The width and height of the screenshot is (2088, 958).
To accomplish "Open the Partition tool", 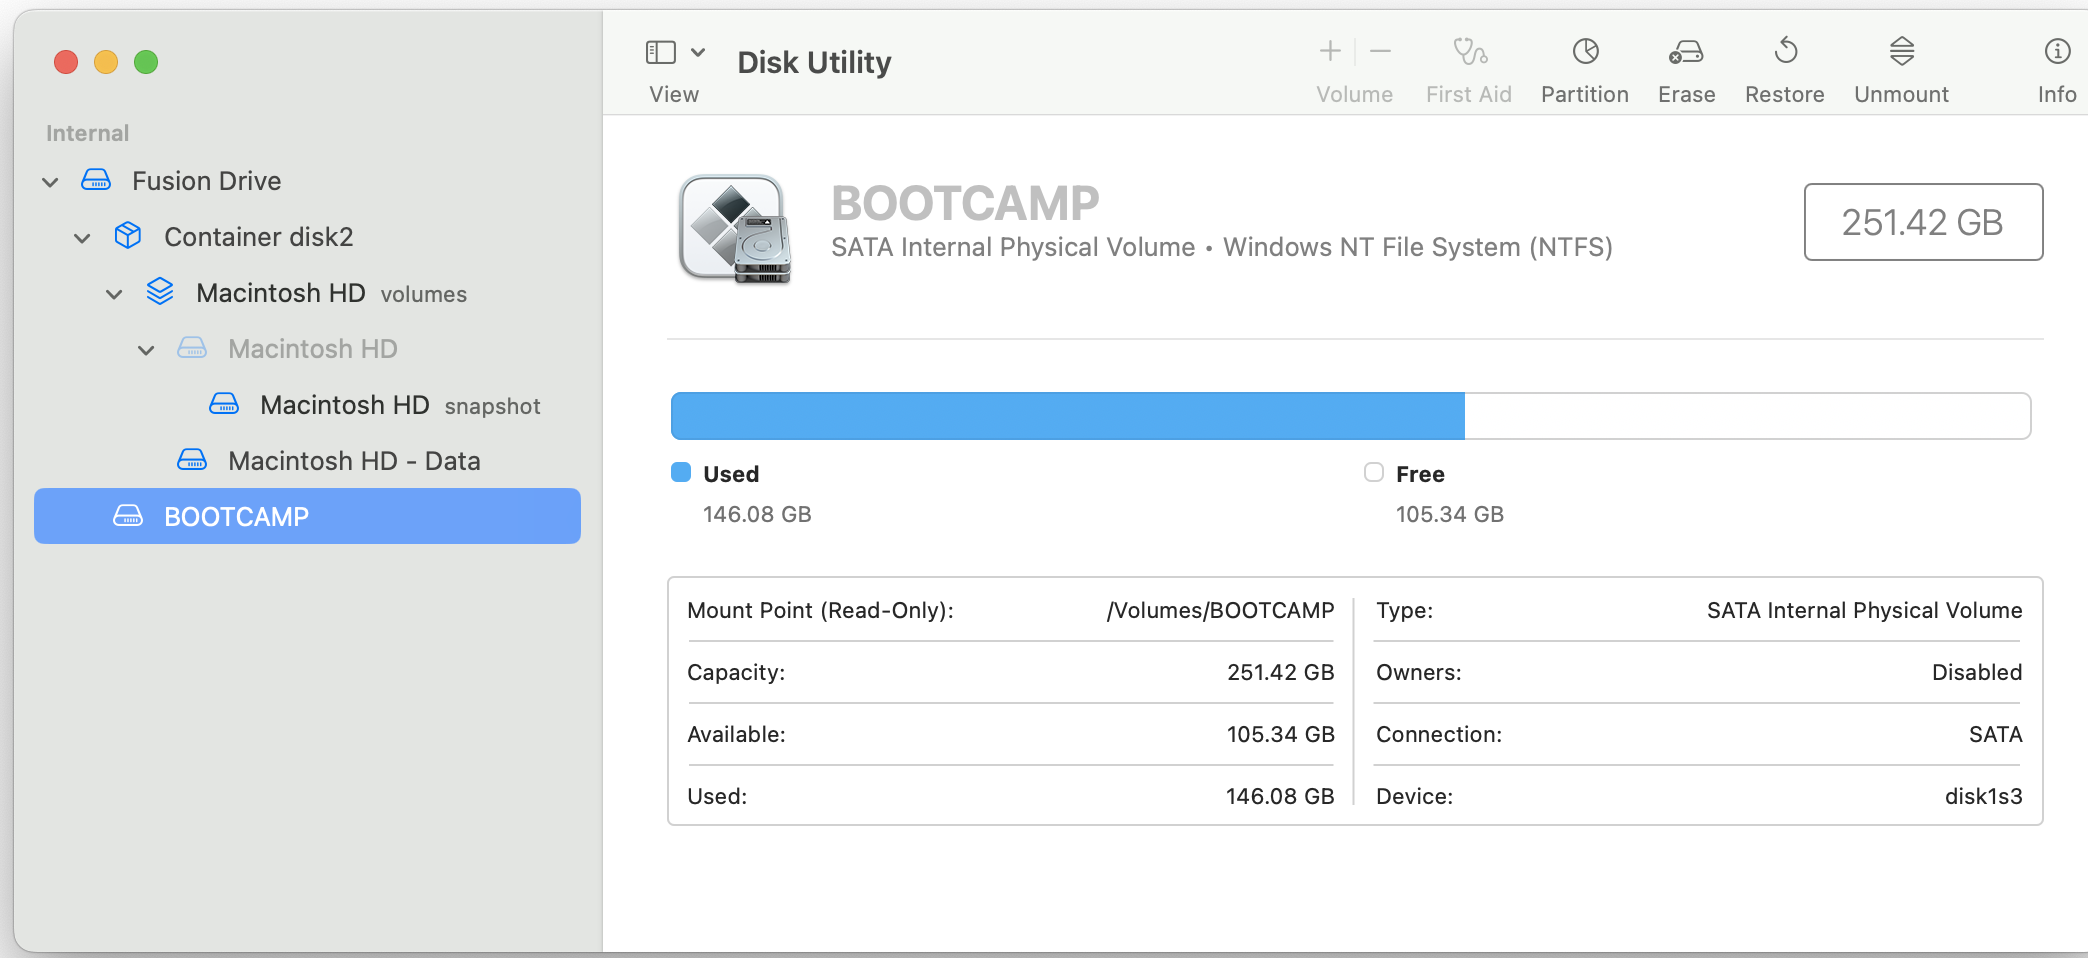I will [1583, 65].
